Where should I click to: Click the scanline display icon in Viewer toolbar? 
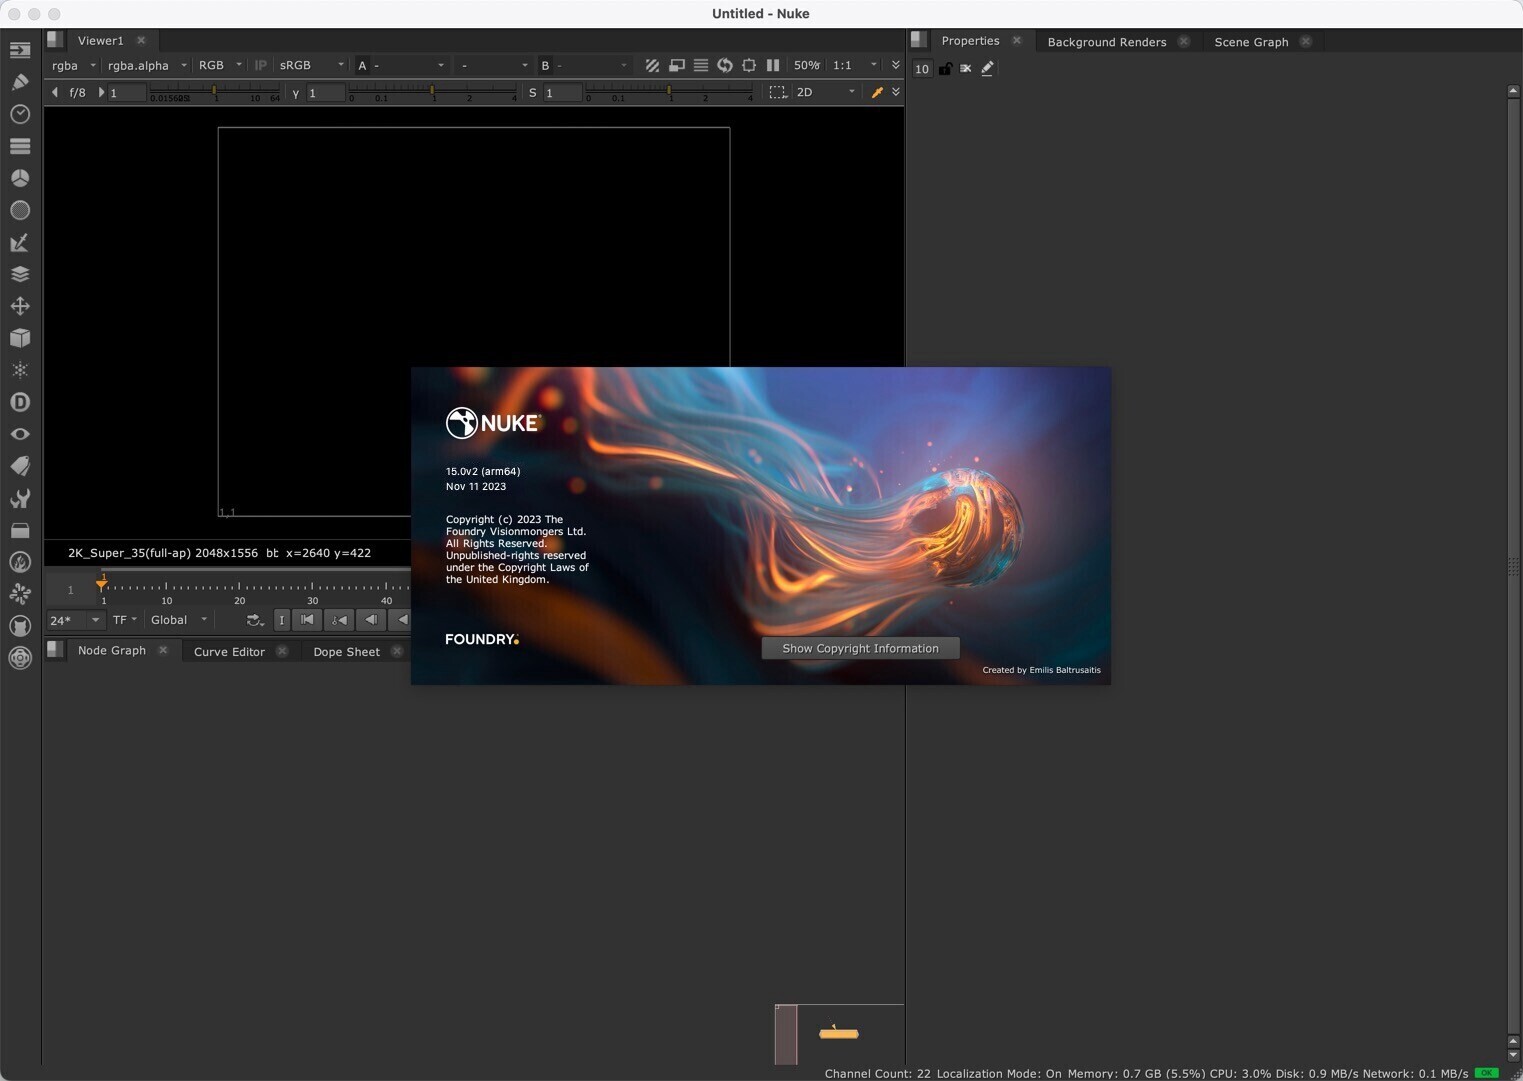point(701,65)
